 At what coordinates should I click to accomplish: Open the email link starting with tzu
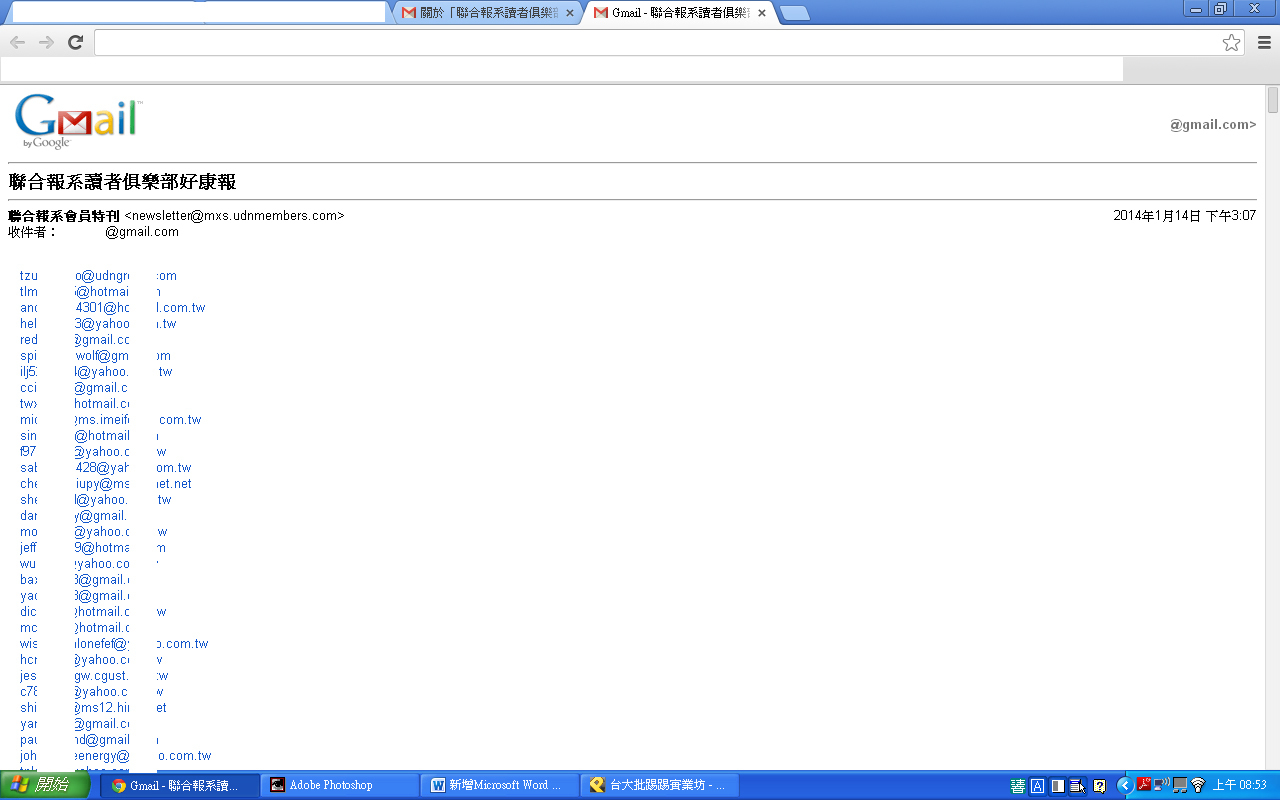[98, 276]
